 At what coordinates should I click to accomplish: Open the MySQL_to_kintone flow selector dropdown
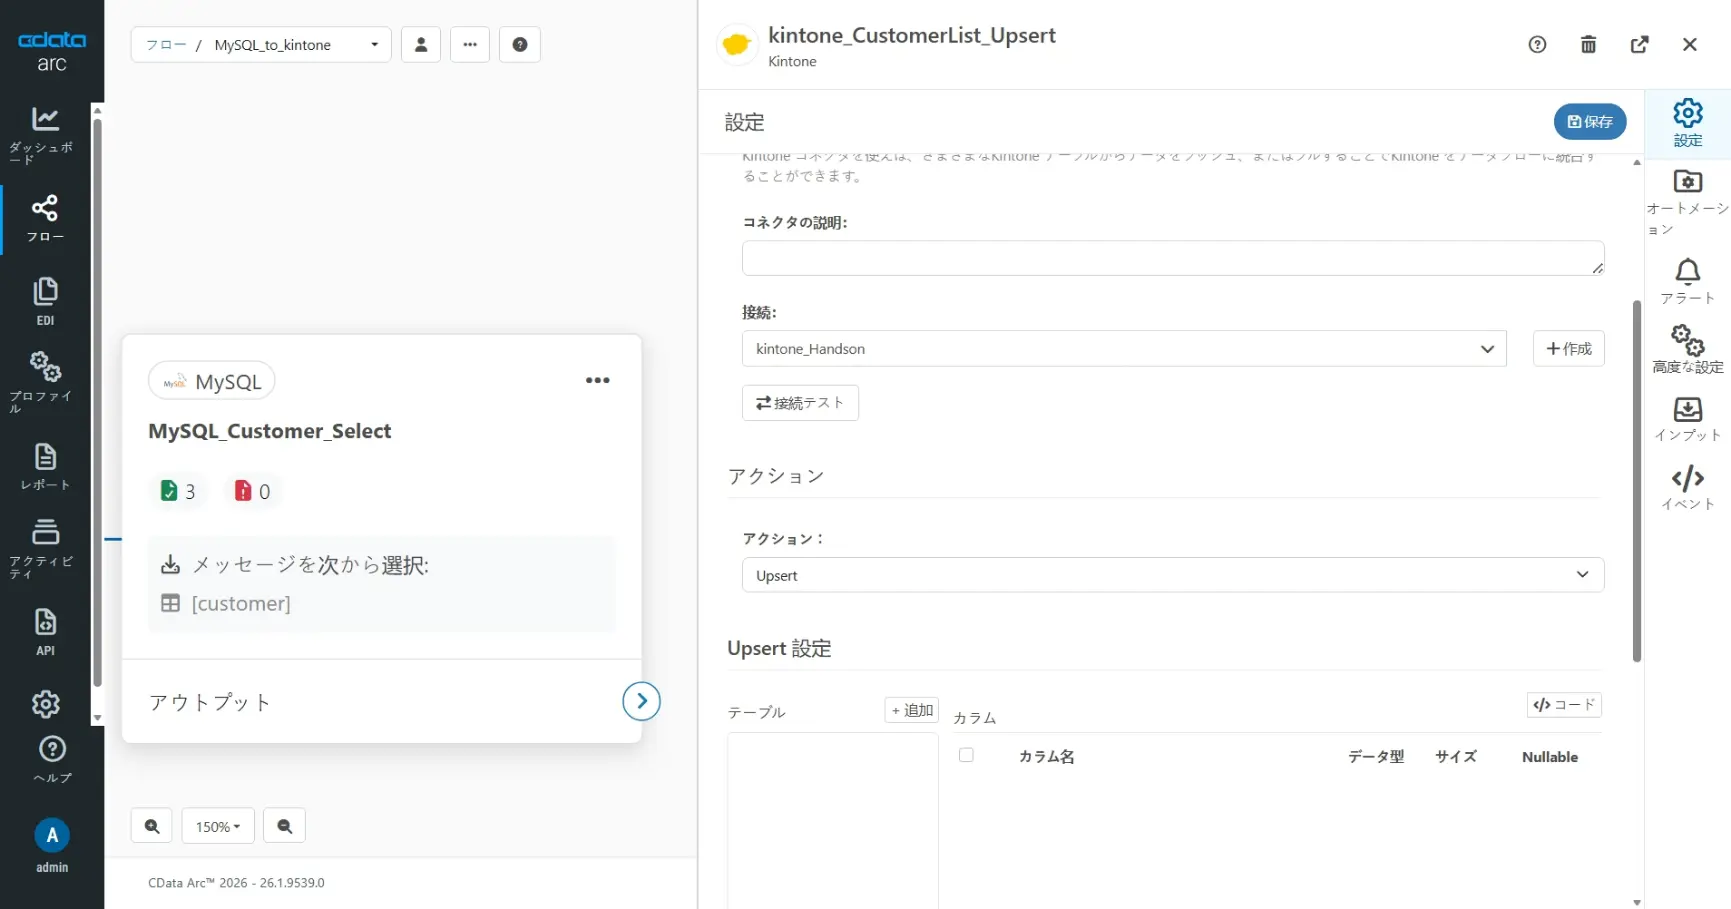(x=374, y=44)
